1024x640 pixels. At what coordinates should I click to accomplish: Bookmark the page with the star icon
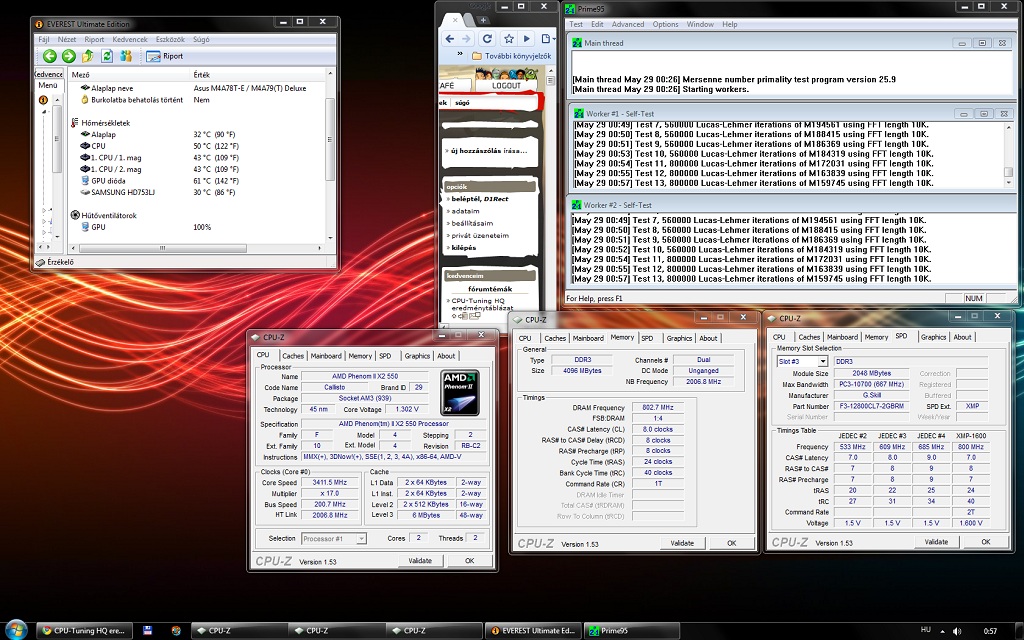pyautogui.click(x=509, y=39)
